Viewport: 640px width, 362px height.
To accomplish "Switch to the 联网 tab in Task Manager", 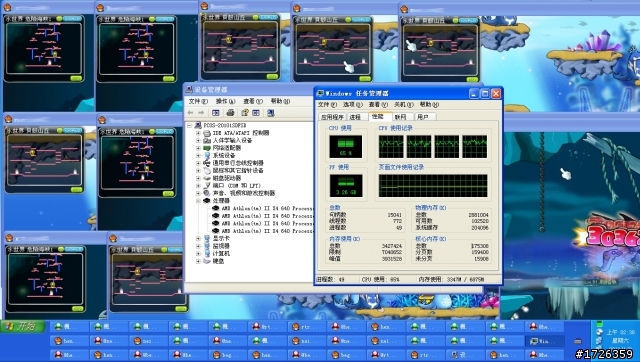I will click(400, 117).
